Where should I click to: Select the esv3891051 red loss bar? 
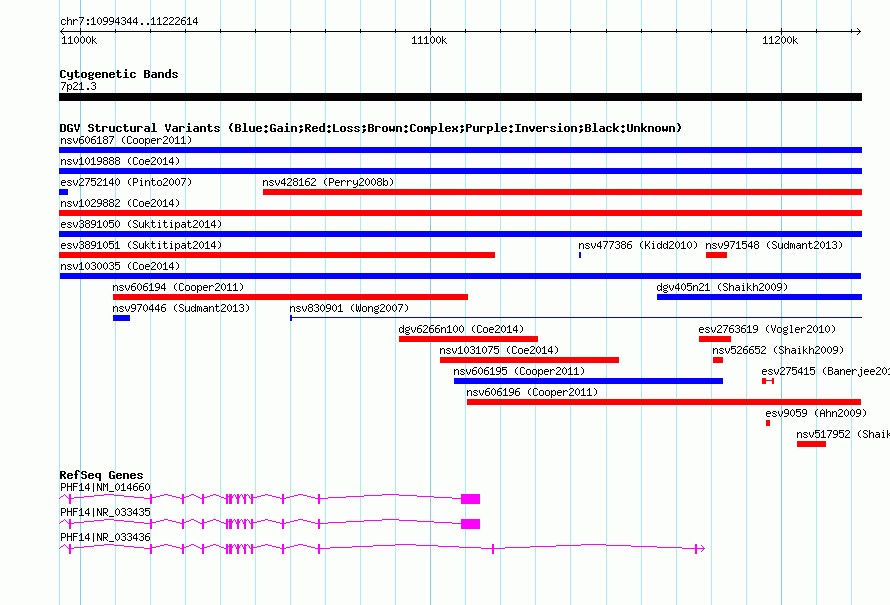pyautogui.click(x=277, y=255)
